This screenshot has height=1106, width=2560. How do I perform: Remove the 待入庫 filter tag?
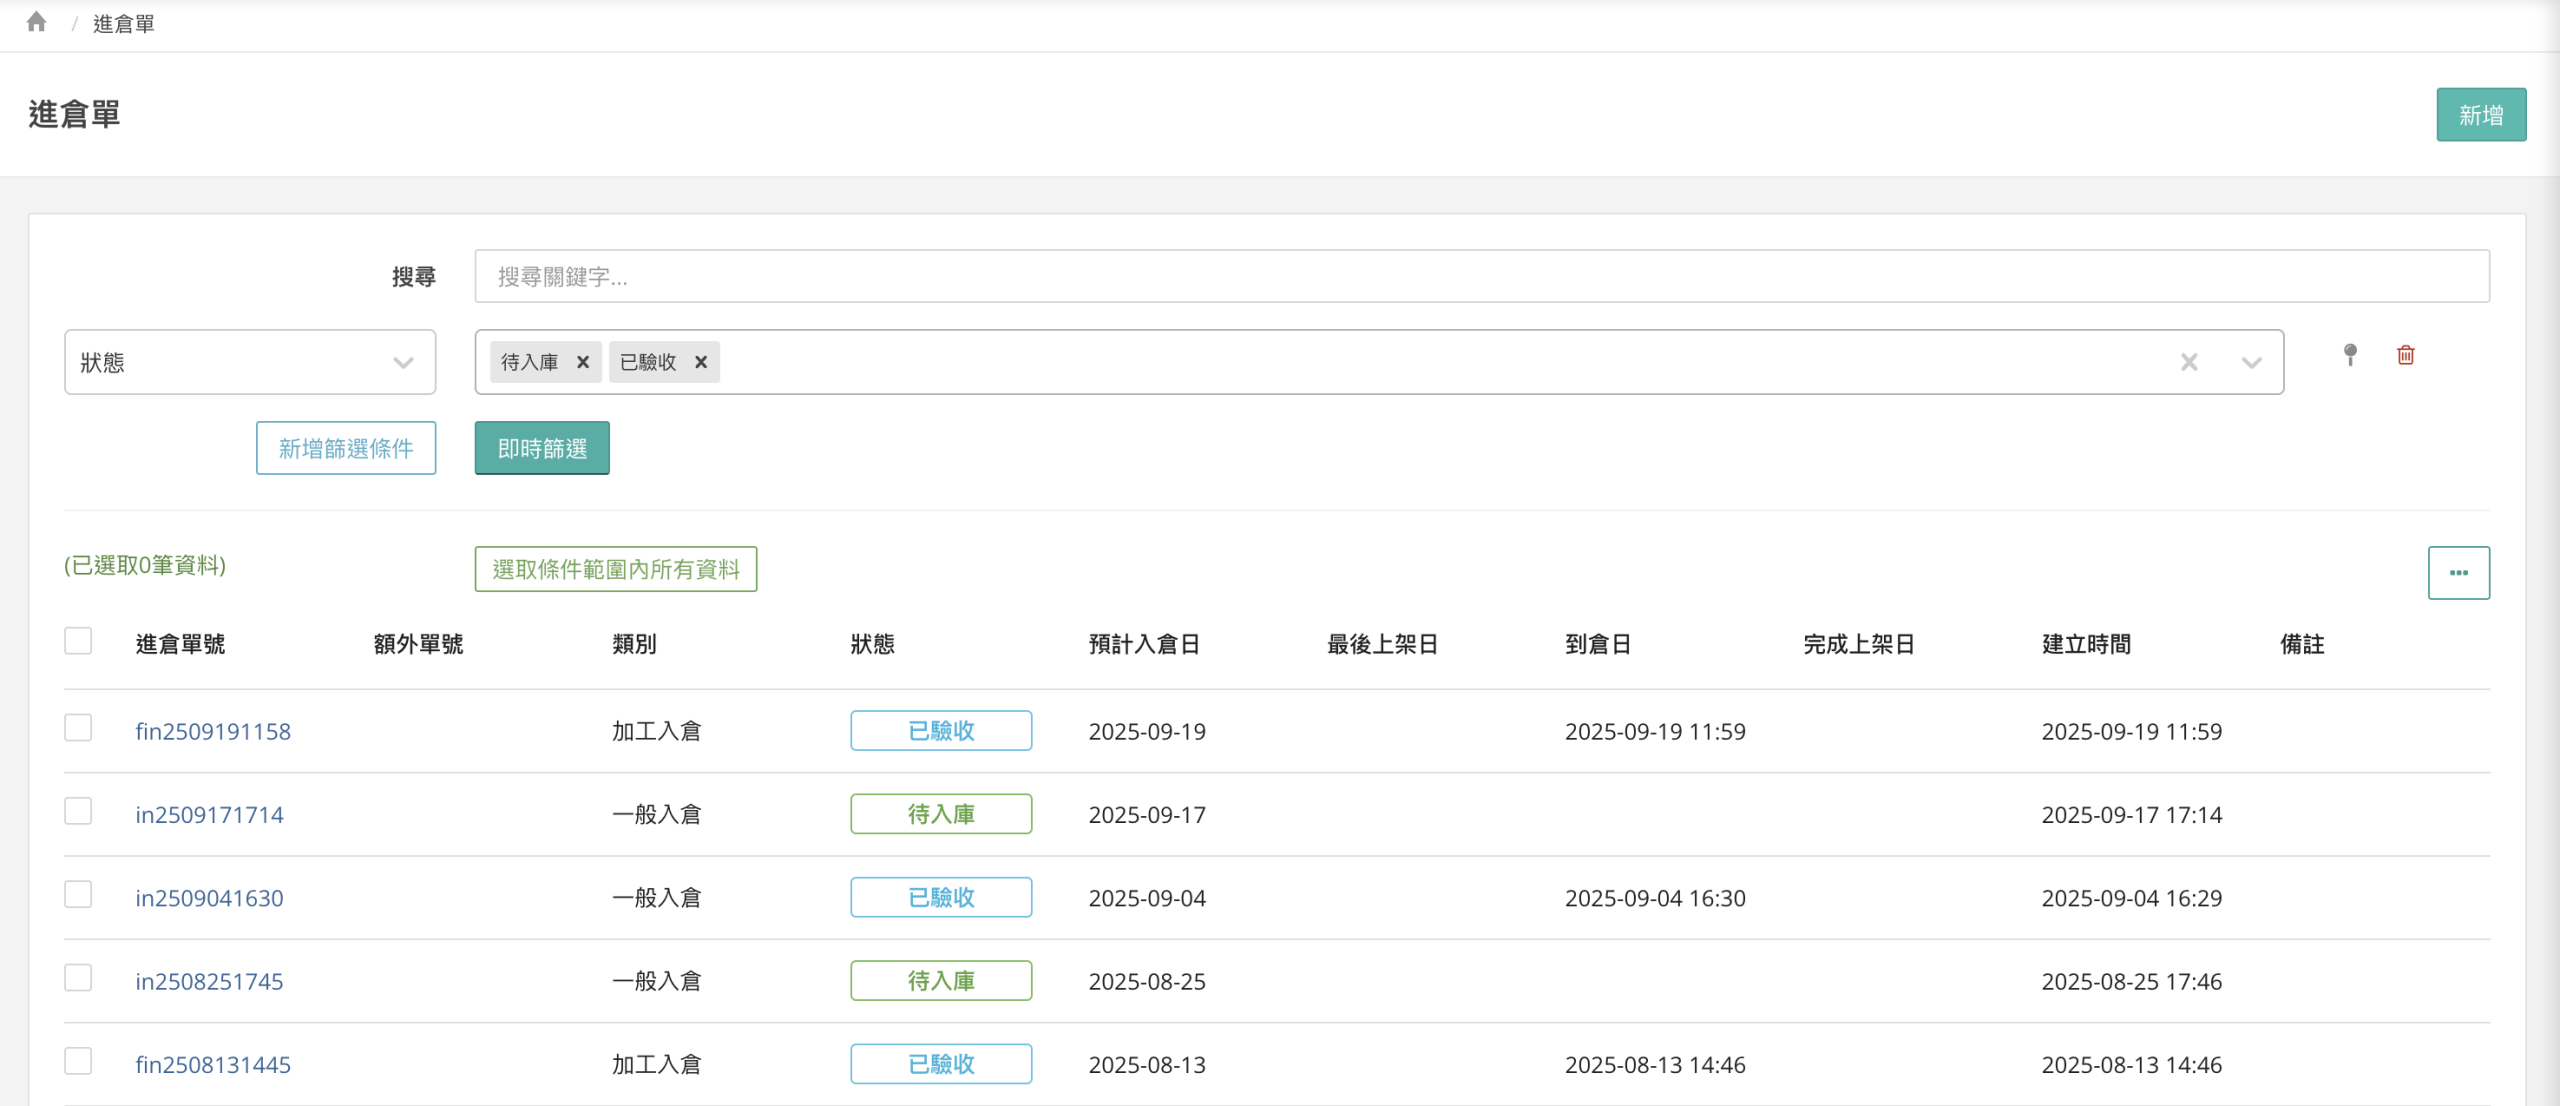coord(583,362)
